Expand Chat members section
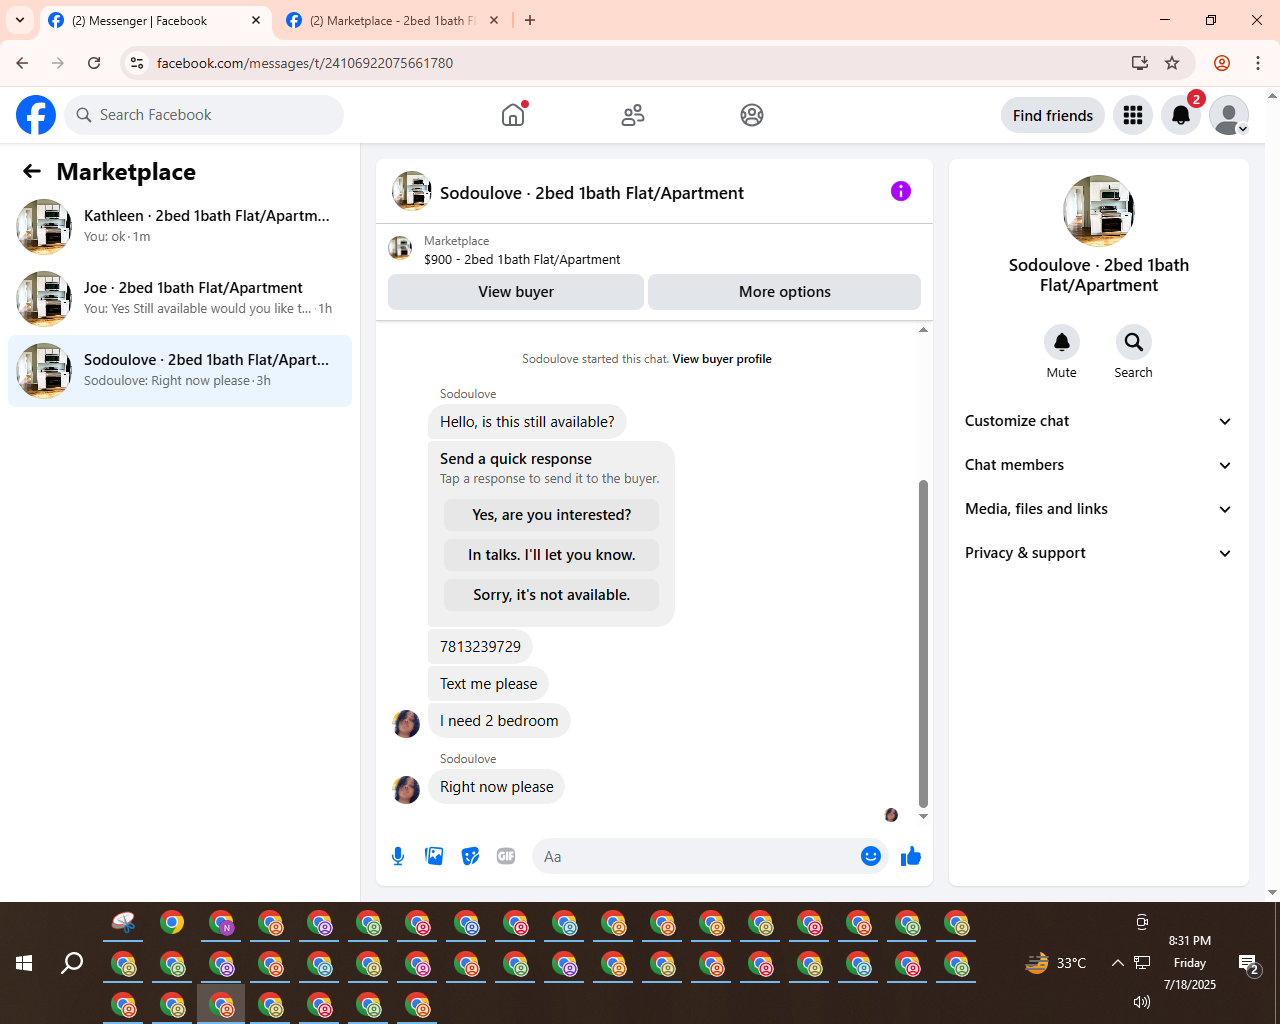Screen dimensions: 1280x1024 click(x=1099, y=465)
